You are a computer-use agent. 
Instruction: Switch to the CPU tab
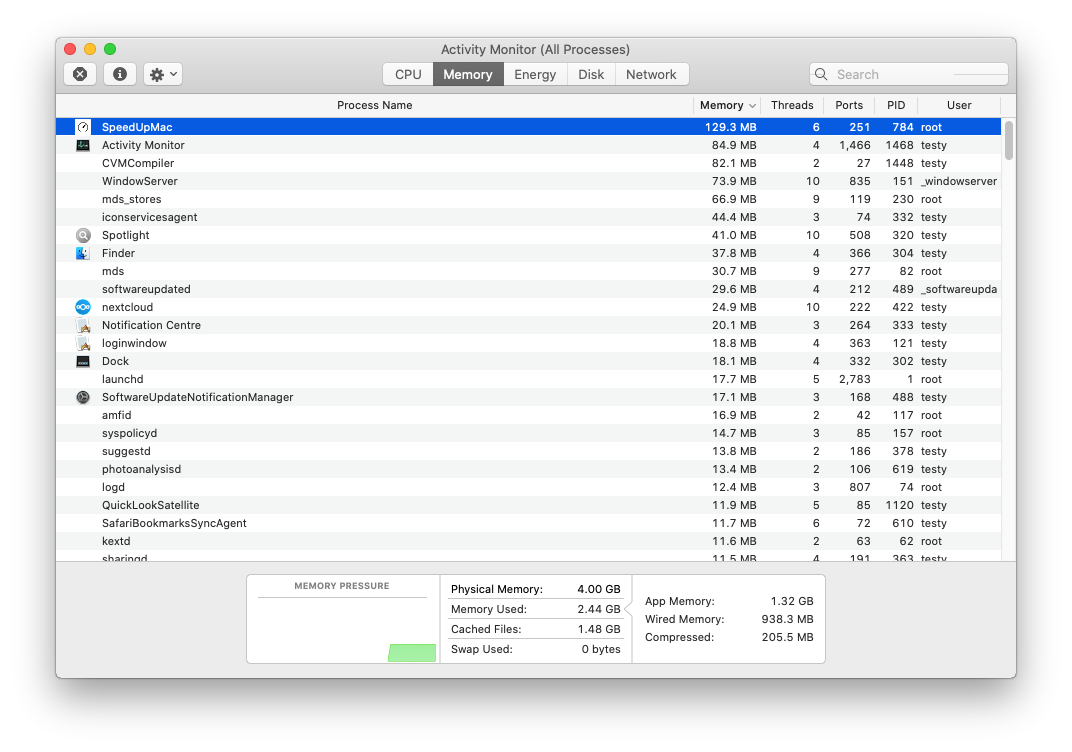407,73
